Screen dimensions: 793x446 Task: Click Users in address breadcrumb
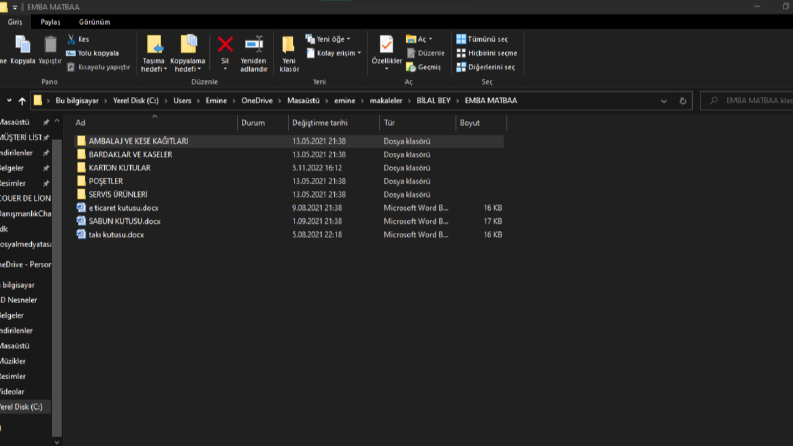(182, 101)
